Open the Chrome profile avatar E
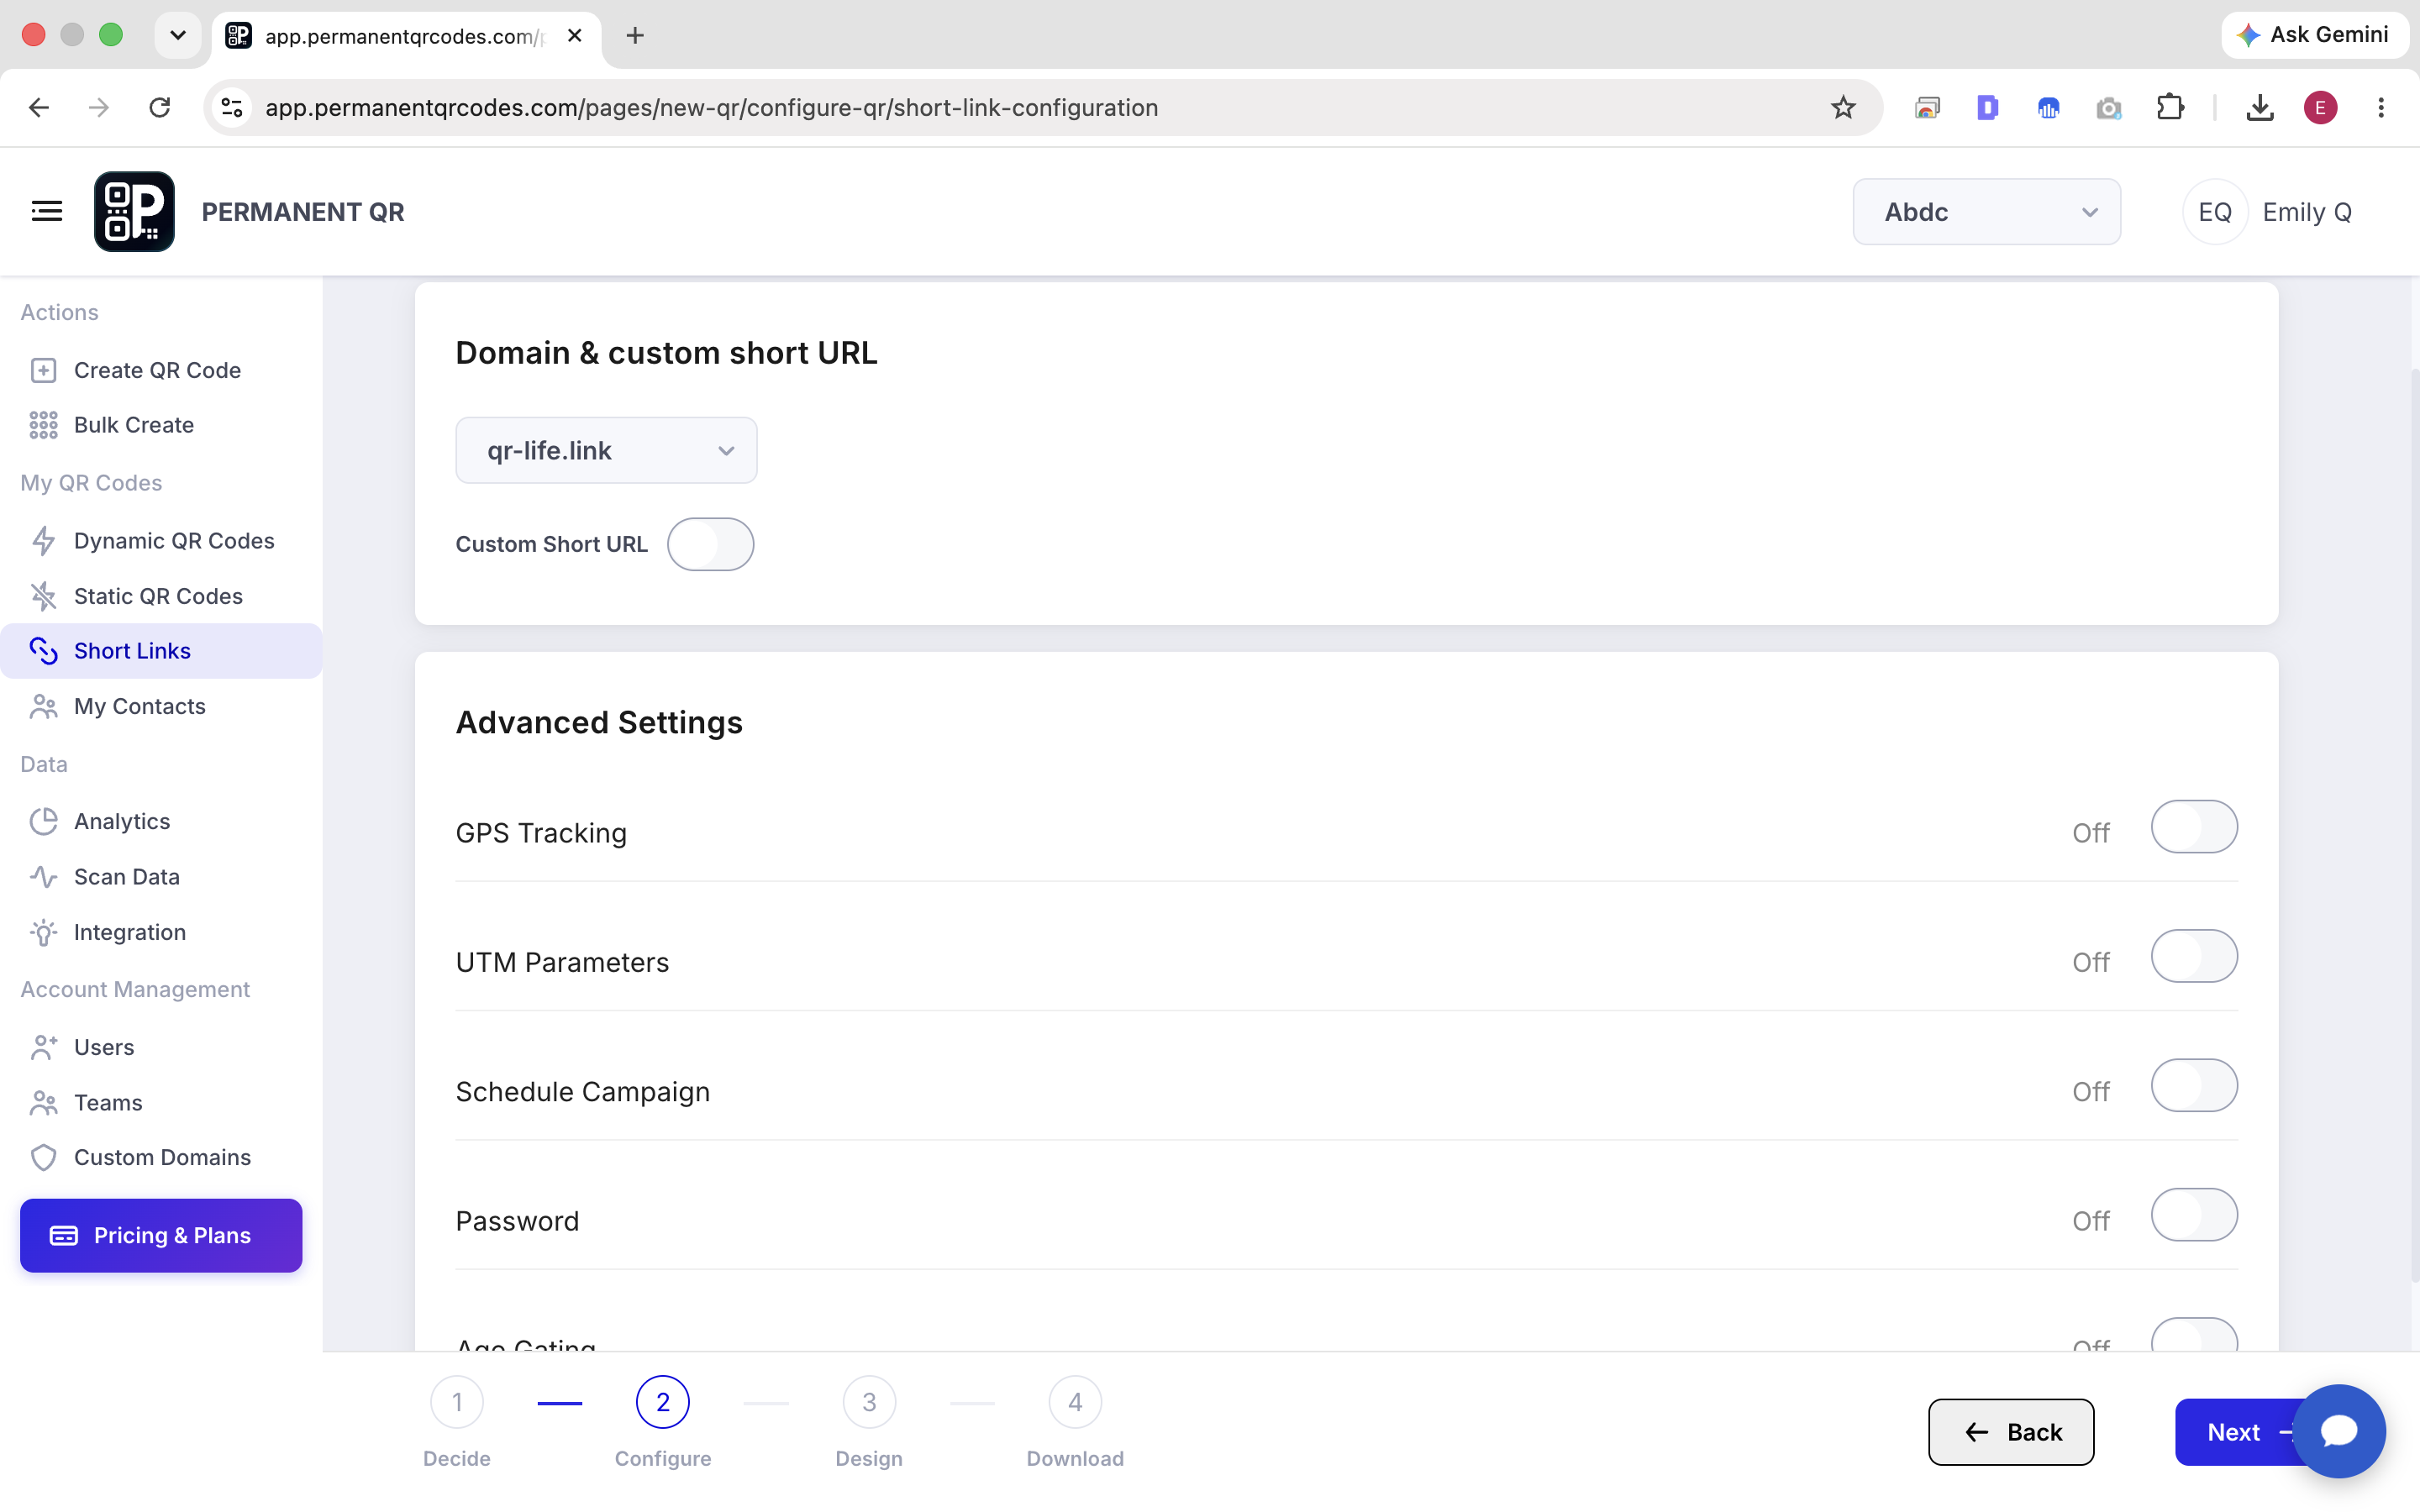The height and width of the screenshot is (1512, 2420). (x=2320, y=107)
